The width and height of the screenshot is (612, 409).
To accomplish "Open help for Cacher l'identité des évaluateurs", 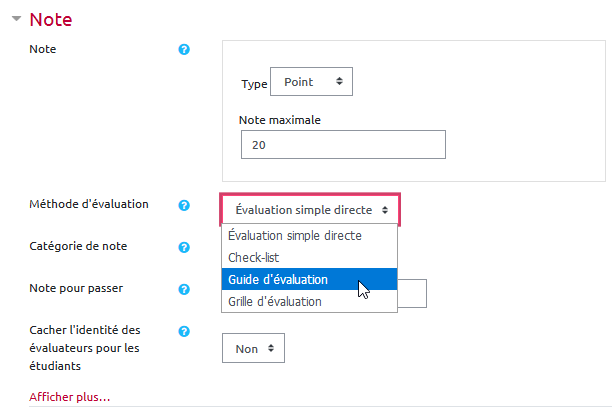I will 184,331.
